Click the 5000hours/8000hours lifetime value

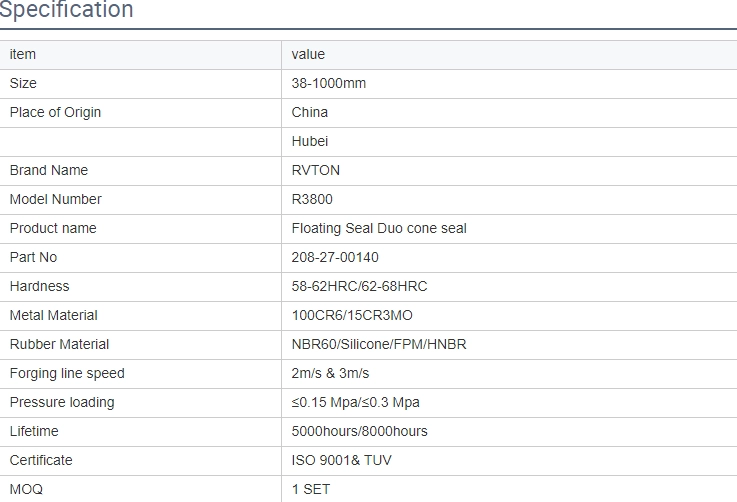pos(359,431)
